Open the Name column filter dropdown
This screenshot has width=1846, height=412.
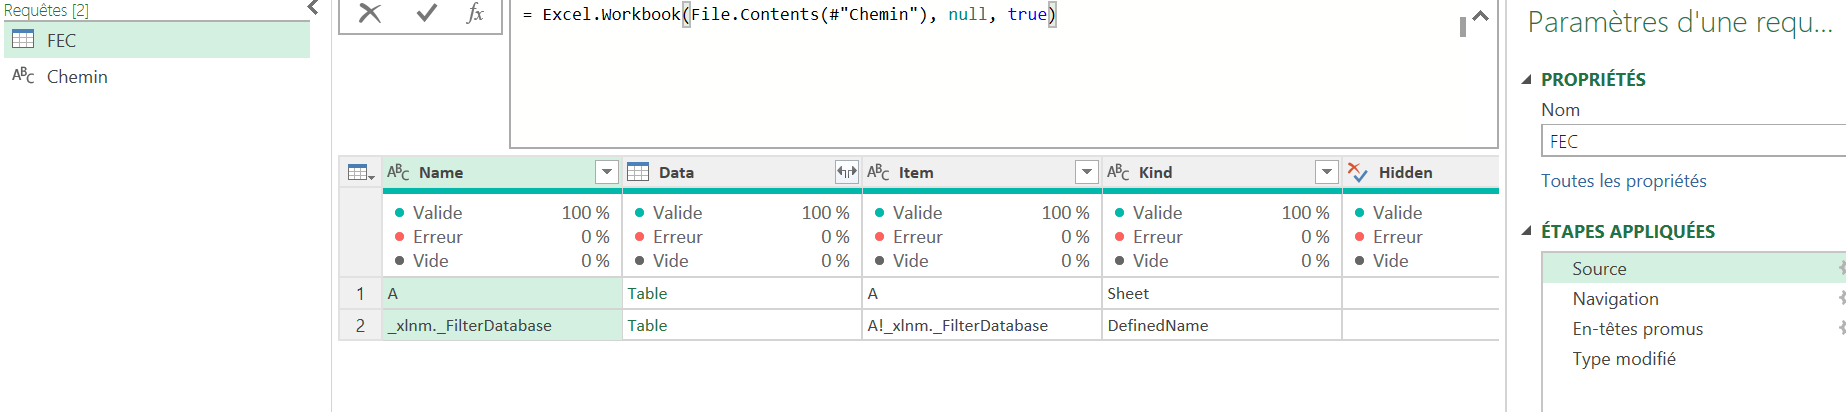click(x=607, y=172)
